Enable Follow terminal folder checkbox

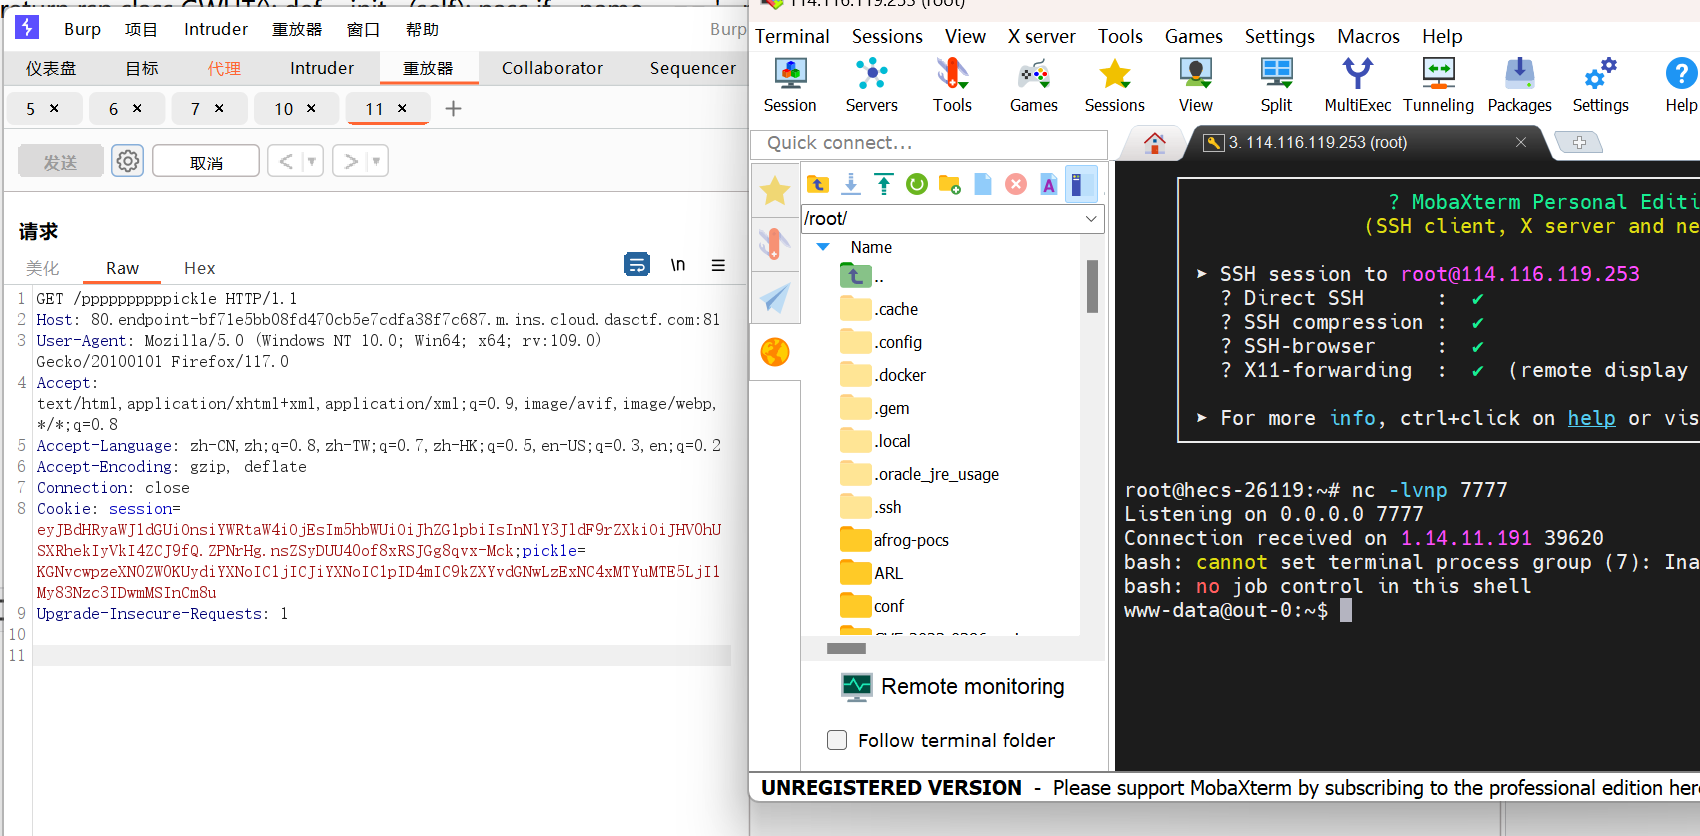coord(838,740)
